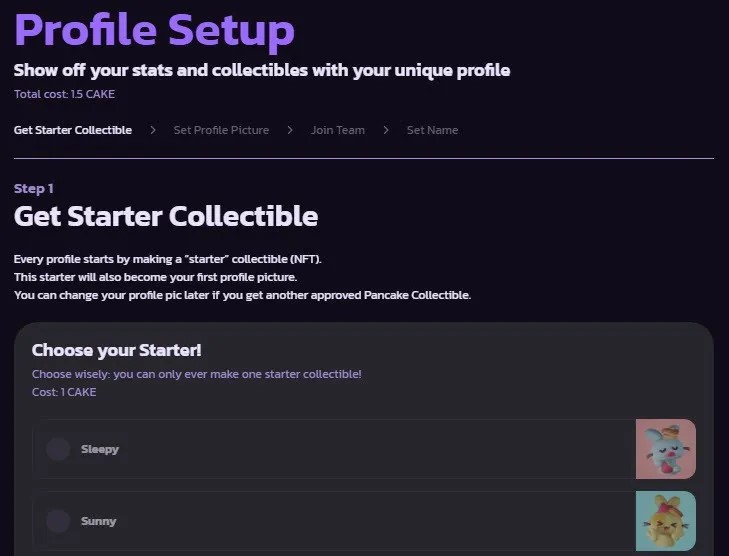This screenshot has width=729, height=556.
Task: Click 'Every profile starts by making' sentence
Action: coord(168,259)
